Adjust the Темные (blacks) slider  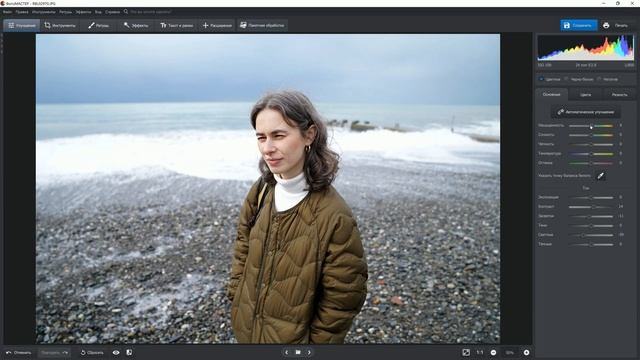(x=591, y=244)
